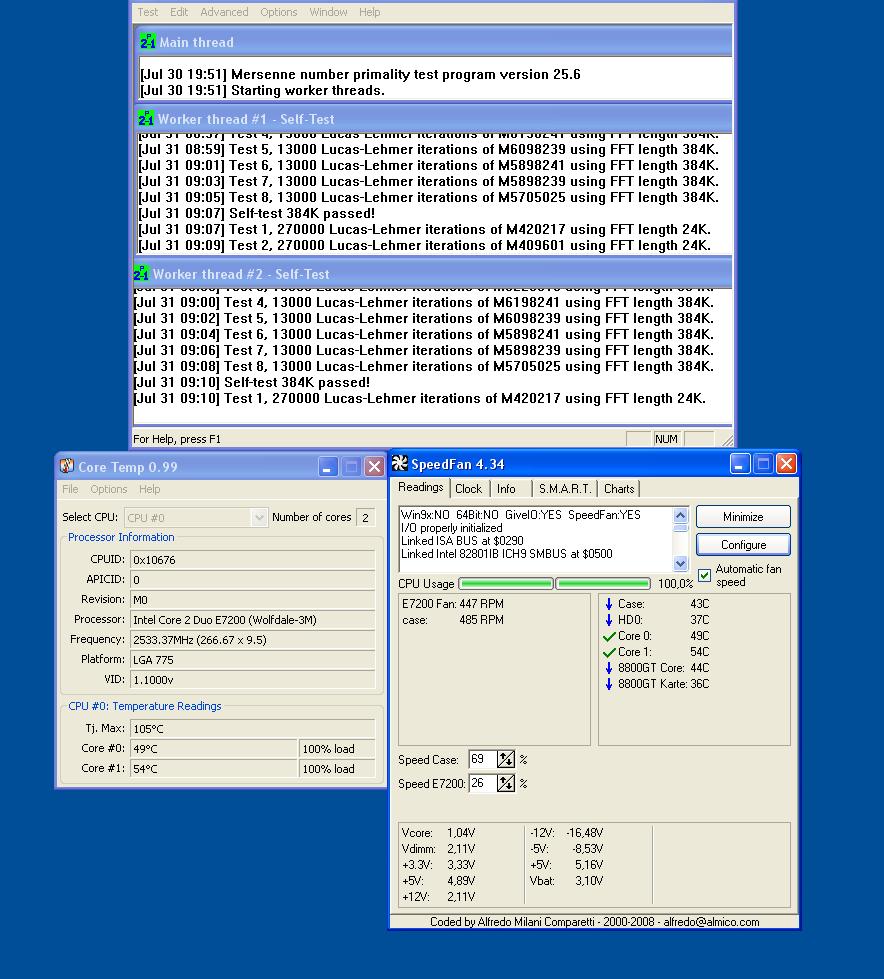Image resolution: width=884 pixels, height=979 pixels.
Task: Click the Configure button in SpeedFan
Action: pyautogui.click(x=743, y=544)
